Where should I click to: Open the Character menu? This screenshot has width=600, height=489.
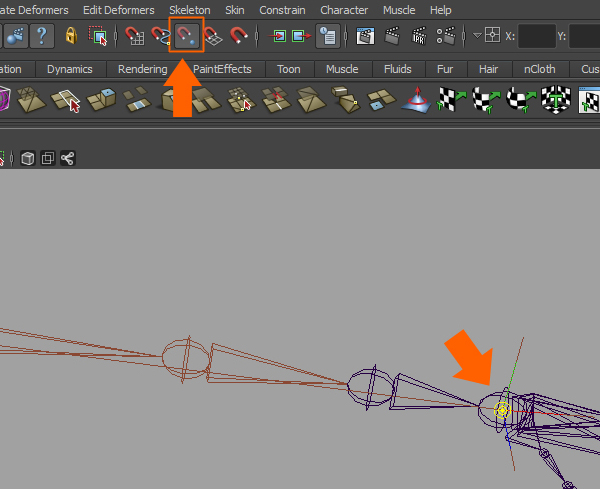(344, 10)
